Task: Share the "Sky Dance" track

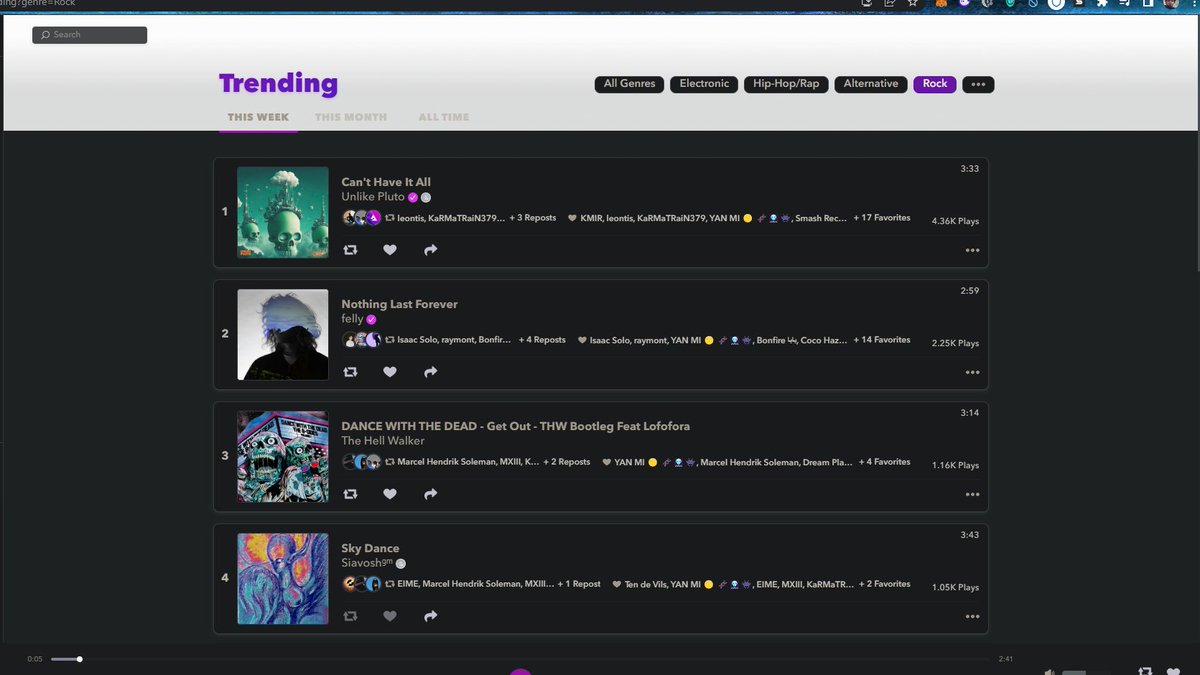Action: [x=430, y=616]
